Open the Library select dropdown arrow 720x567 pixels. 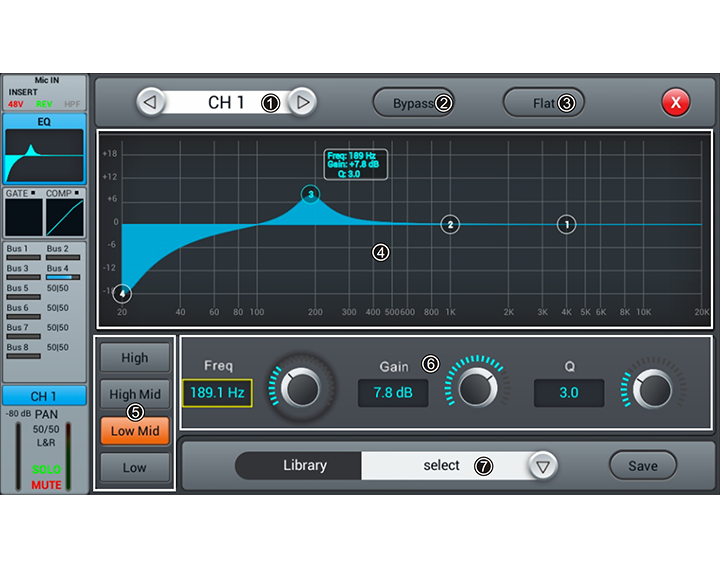(x=542, y=466)
